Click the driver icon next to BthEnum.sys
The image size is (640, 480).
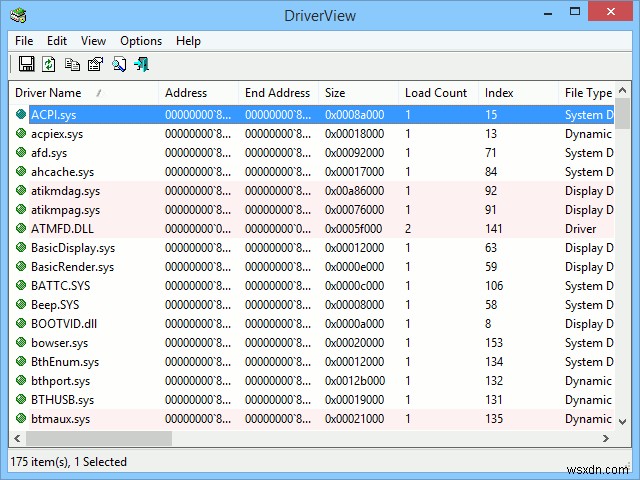pyautogui.click(x=21, y=361)
